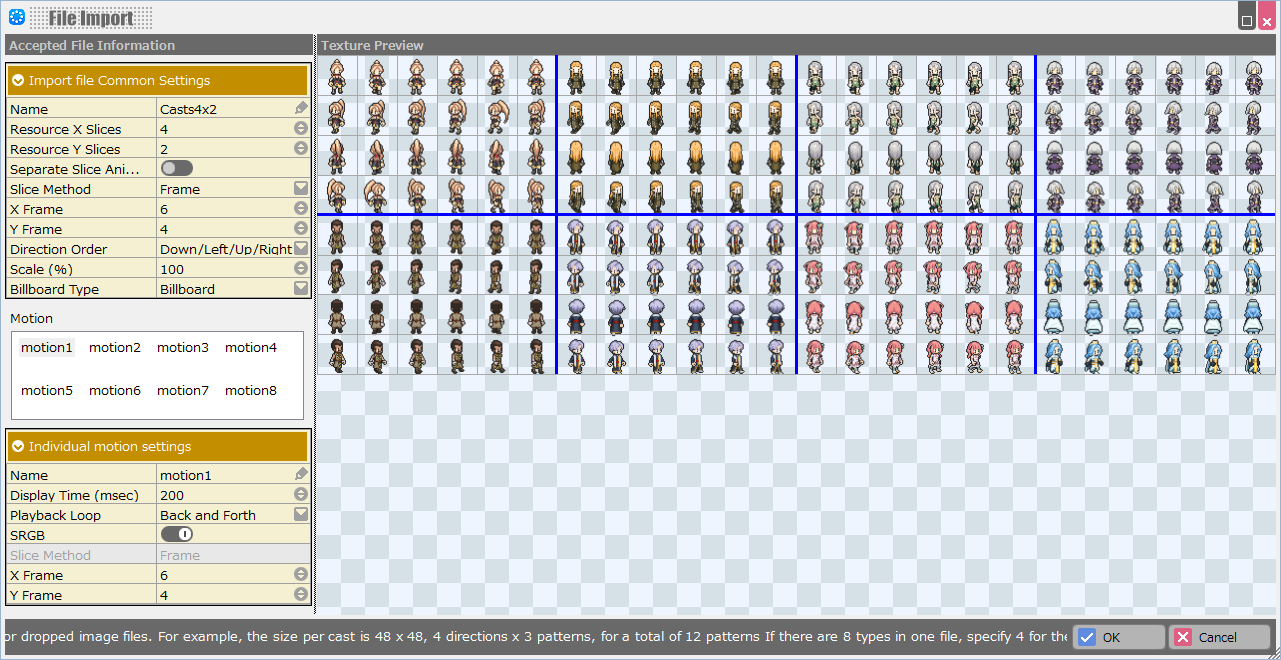Click the dice application icon in the title bar
This screenshot has width=1281, height=660.
(15, 15)
